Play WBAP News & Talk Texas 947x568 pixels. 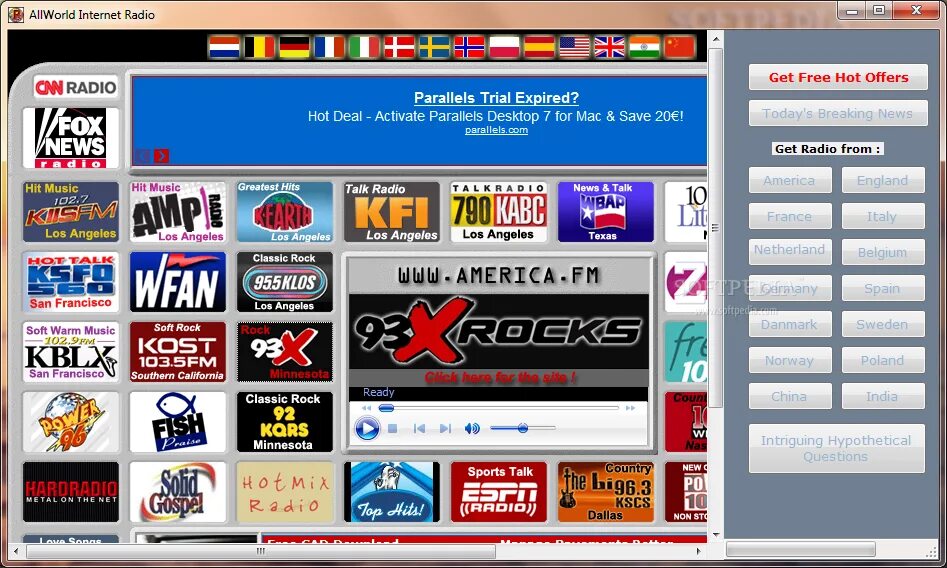[x=606, y=211]
